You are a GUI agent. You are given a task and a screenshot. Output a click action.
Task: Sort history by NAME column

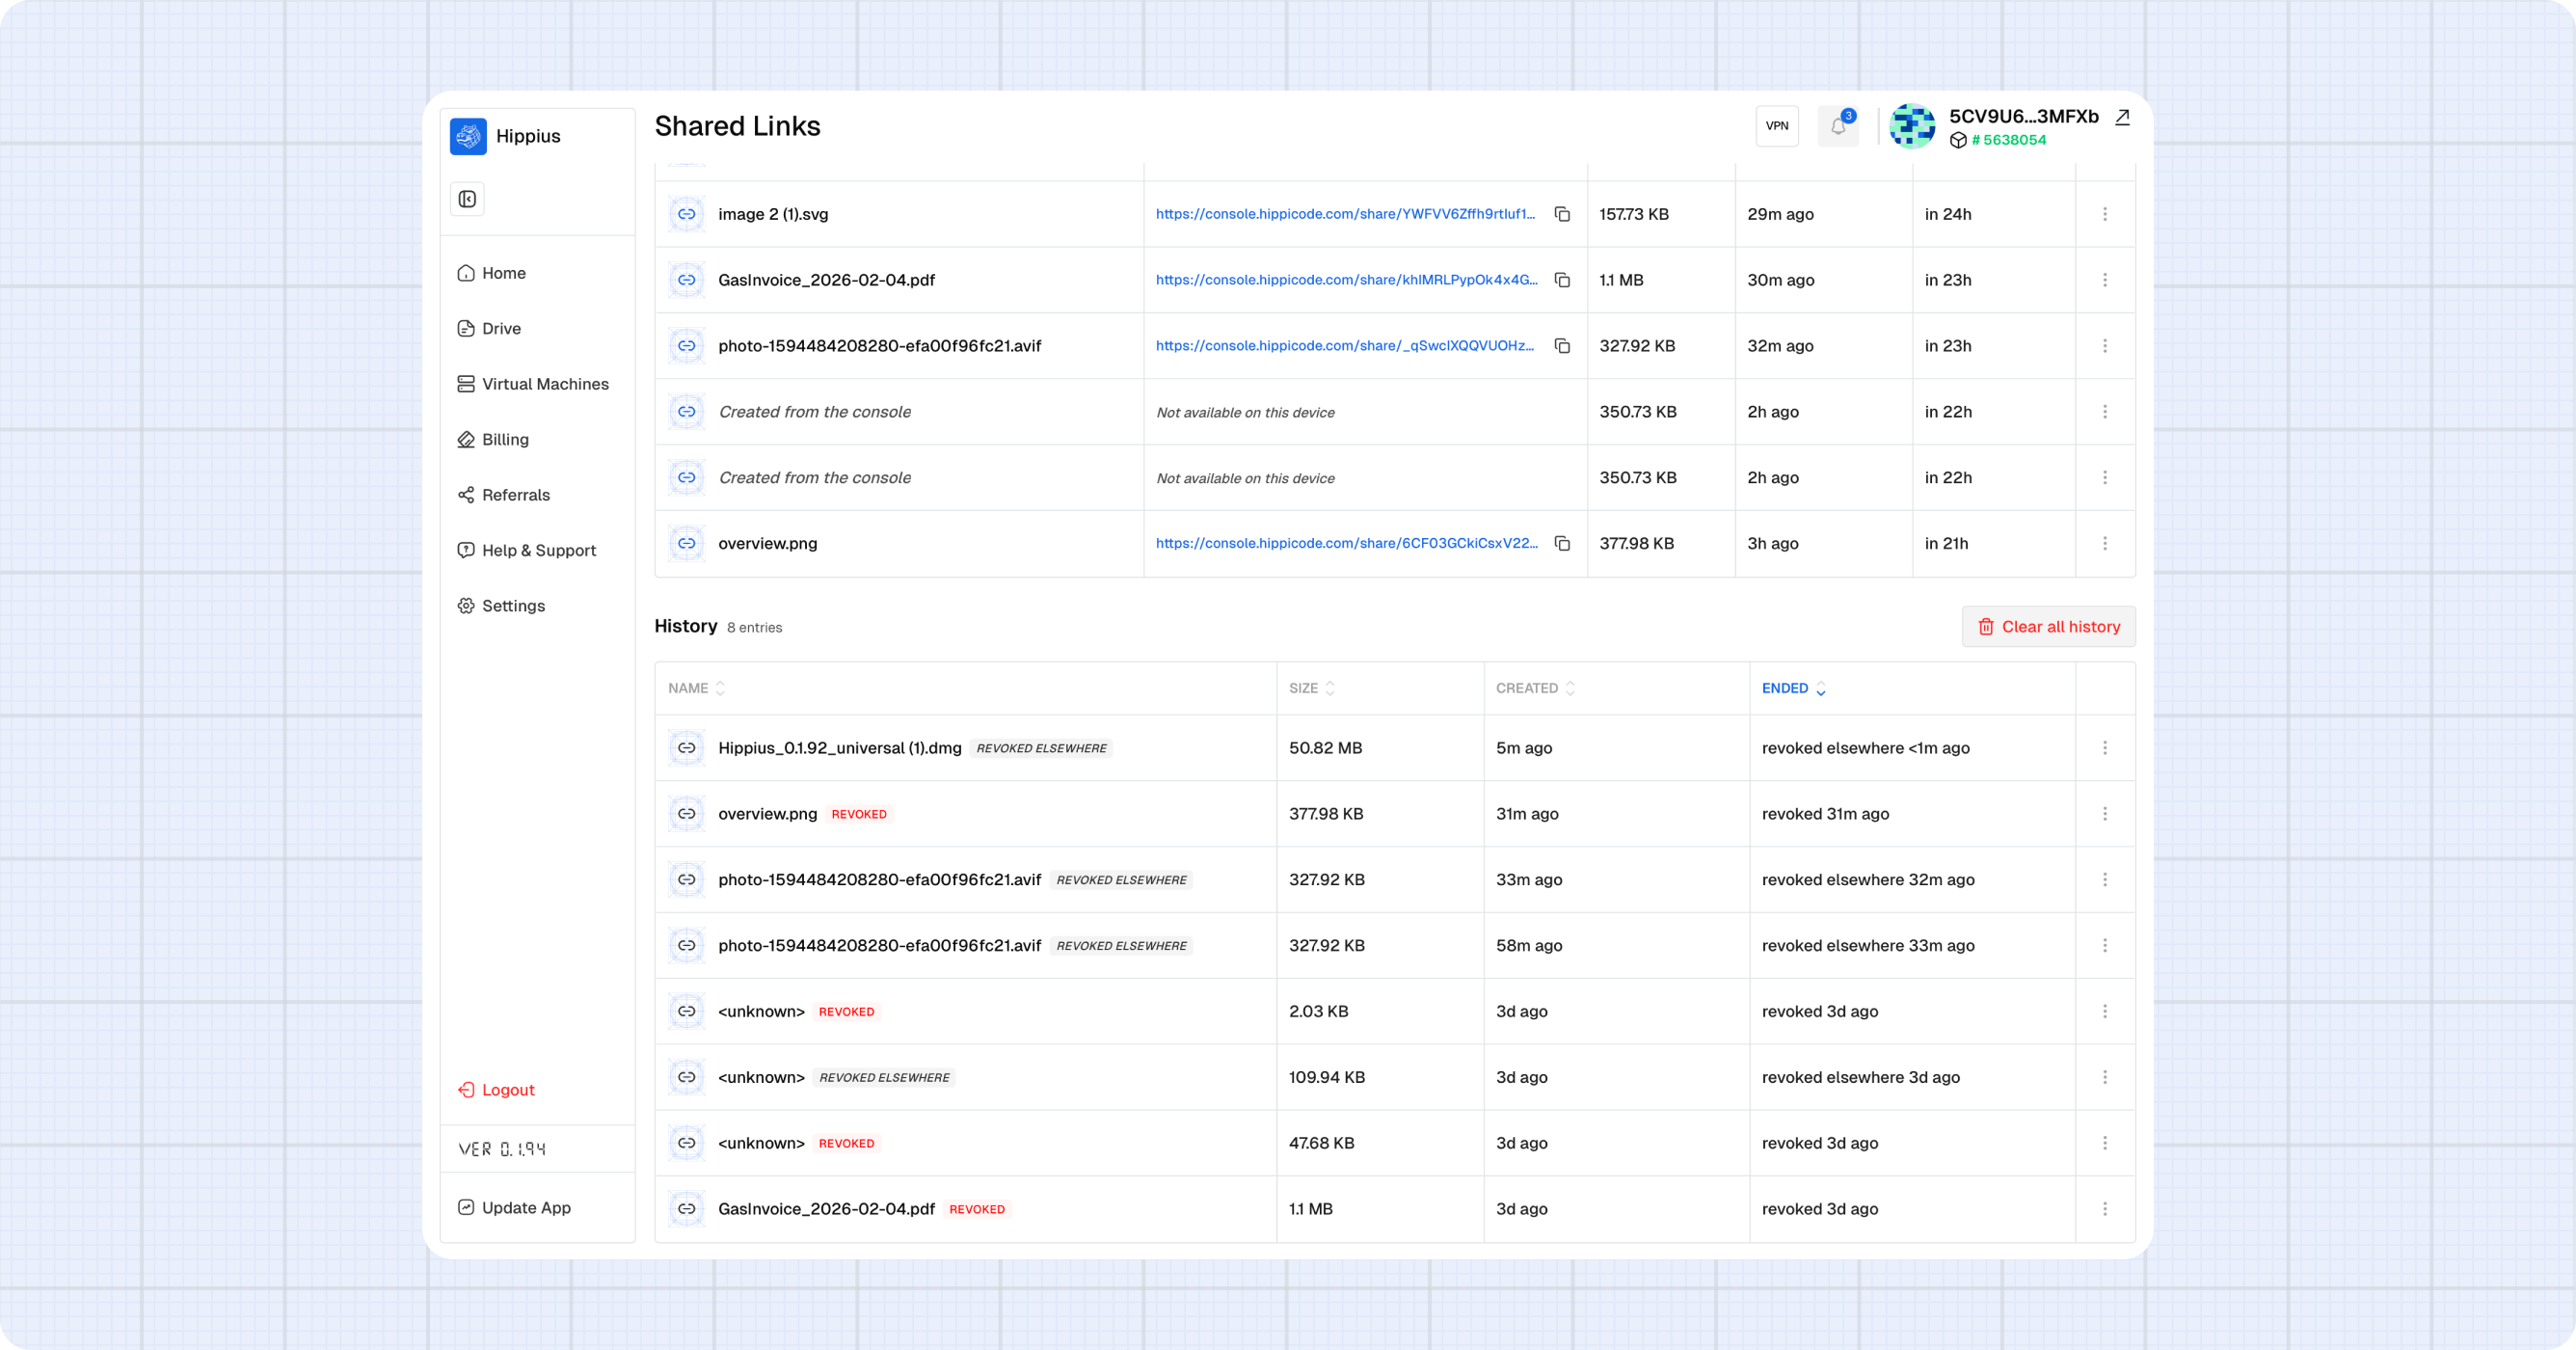[x=696, y=688]
